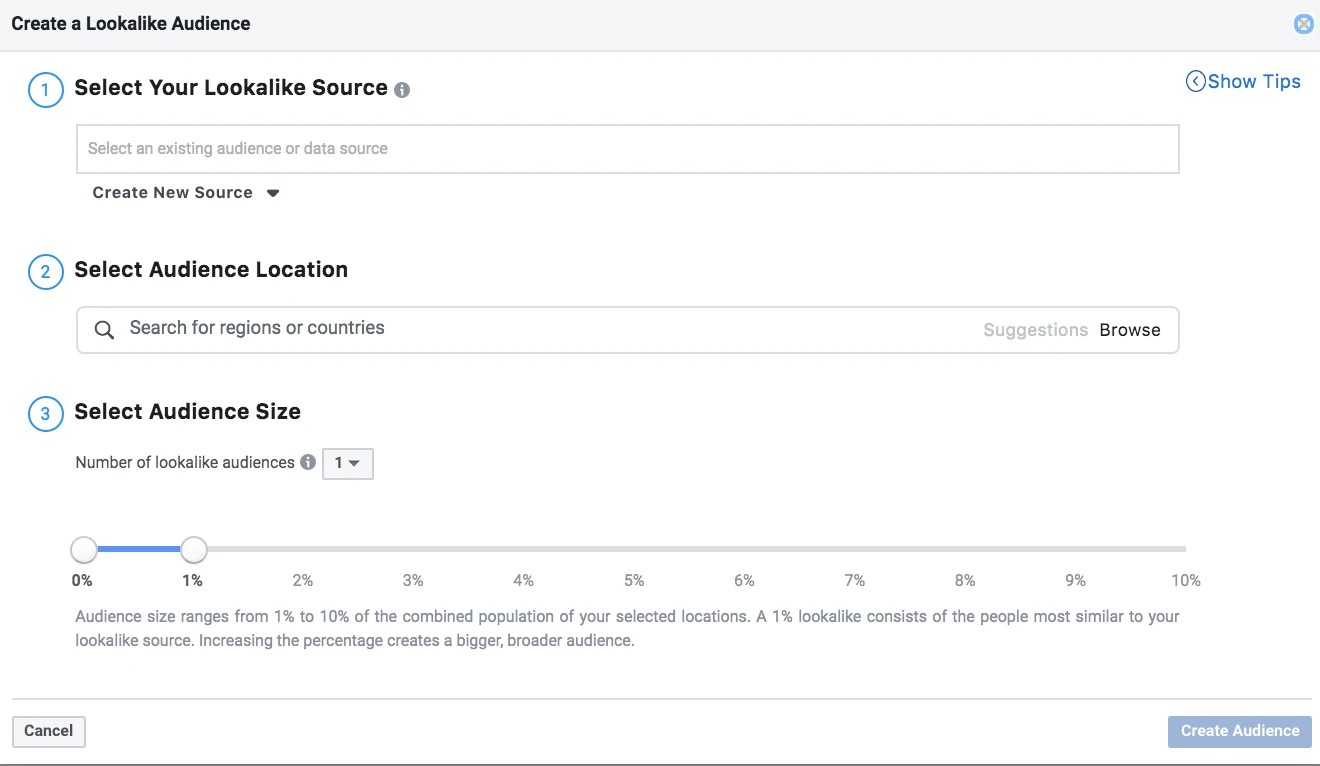
Task: Open the number of lookalike audiences dropdown
Action: tap(347, 463)
